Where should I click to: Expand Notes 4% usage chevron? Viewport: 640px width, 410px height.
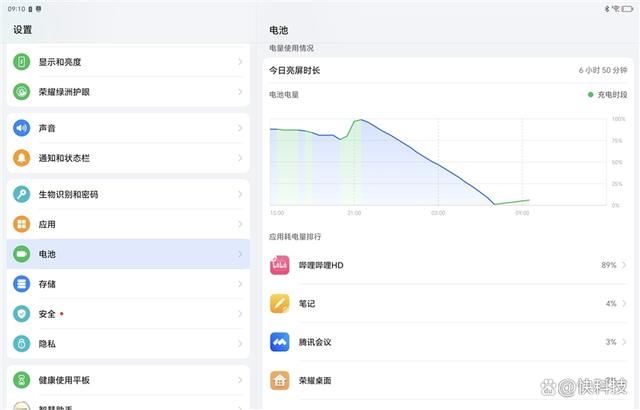[624, 303]
